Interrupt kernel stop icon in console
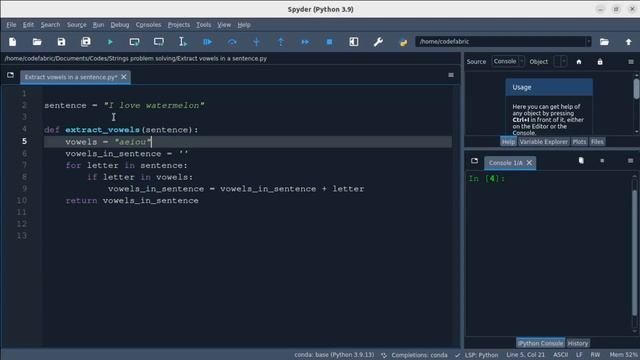This screenshot has width=640, height=360. pos(602,161)
